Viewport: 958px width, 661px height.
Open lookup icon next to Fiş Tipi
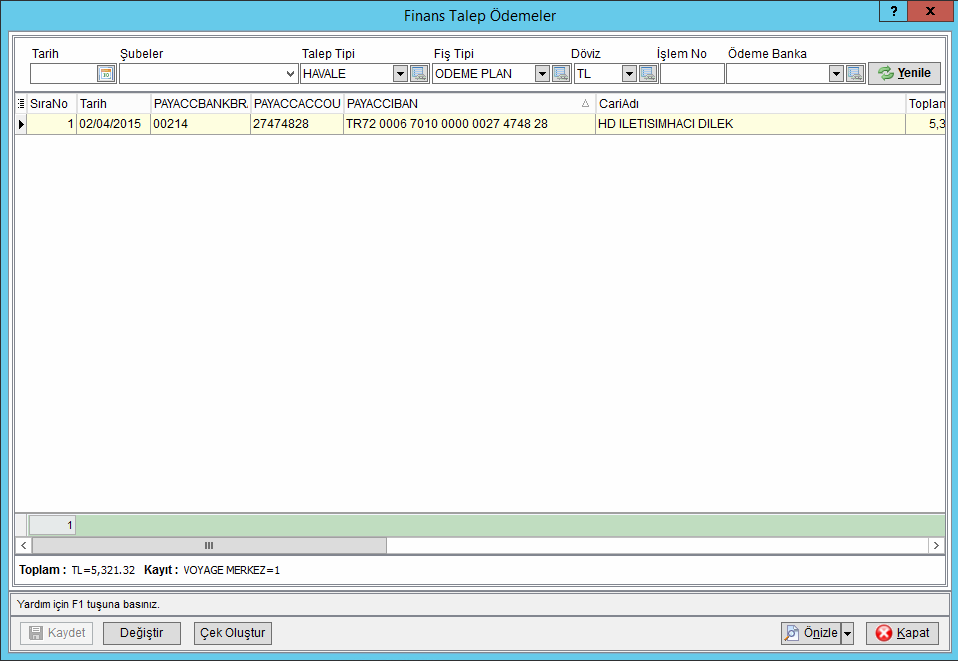tap(561, 74)
